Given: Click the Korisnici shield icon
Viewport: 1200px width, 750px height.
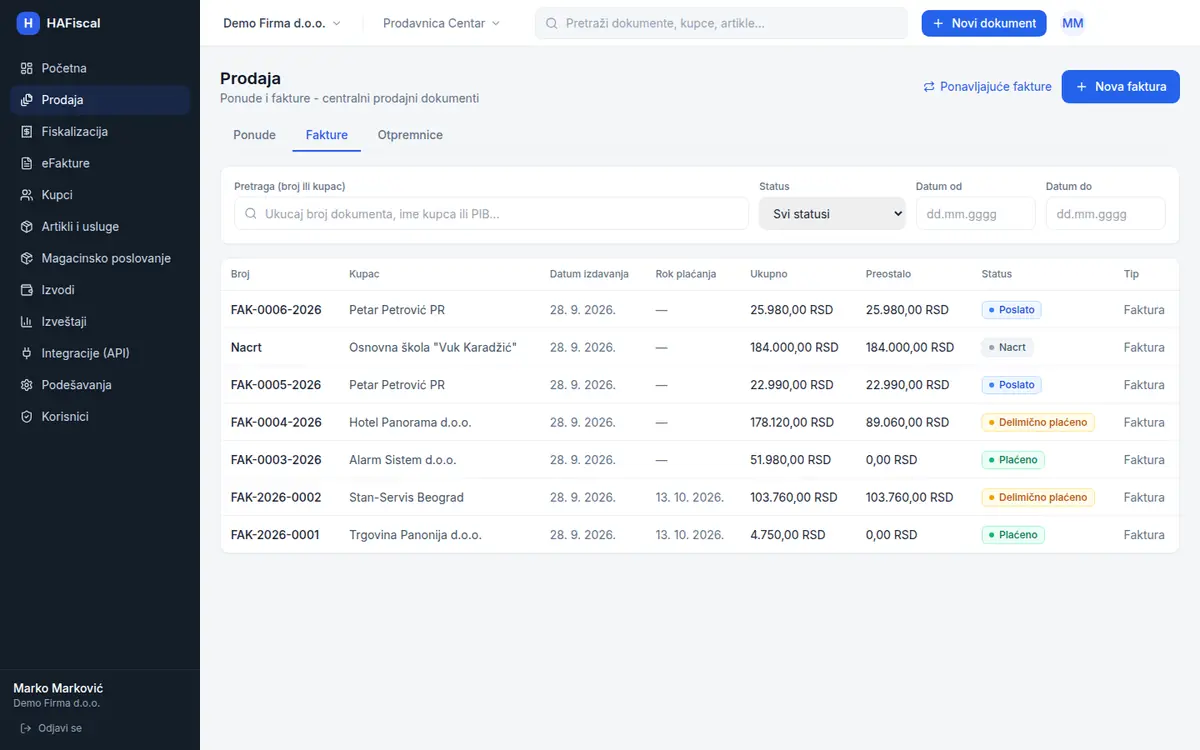Looking at the screenshot, I should pyautogui.click(x=27, y=417).
